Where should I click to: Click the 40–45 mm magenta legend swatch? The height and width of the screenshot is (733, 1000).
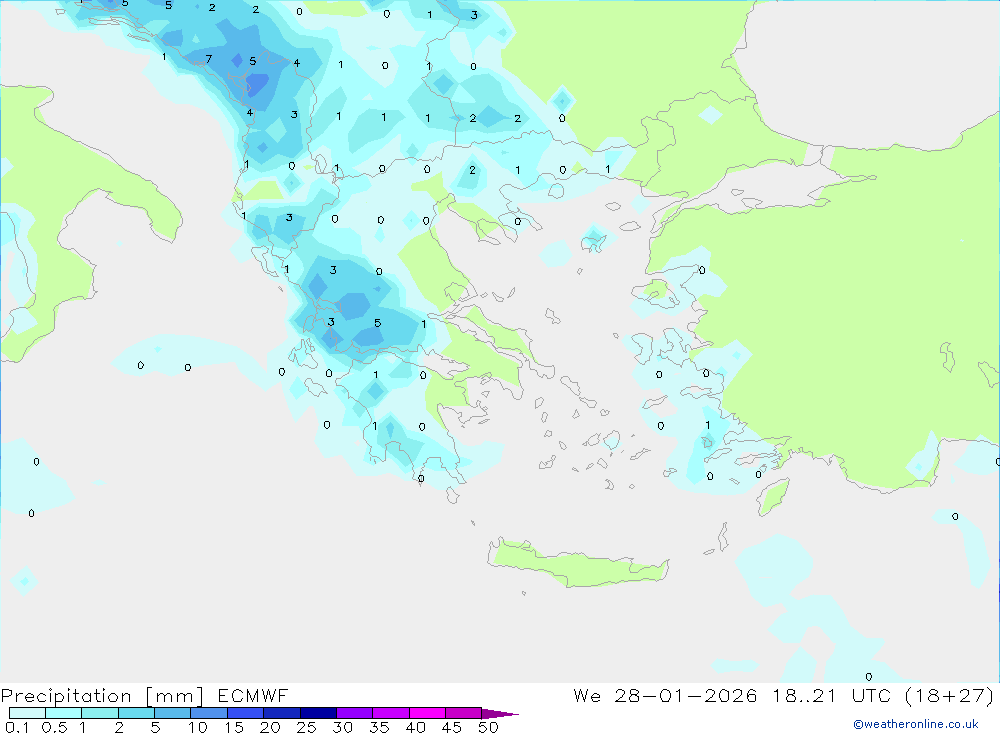click(x=427, y=713)
